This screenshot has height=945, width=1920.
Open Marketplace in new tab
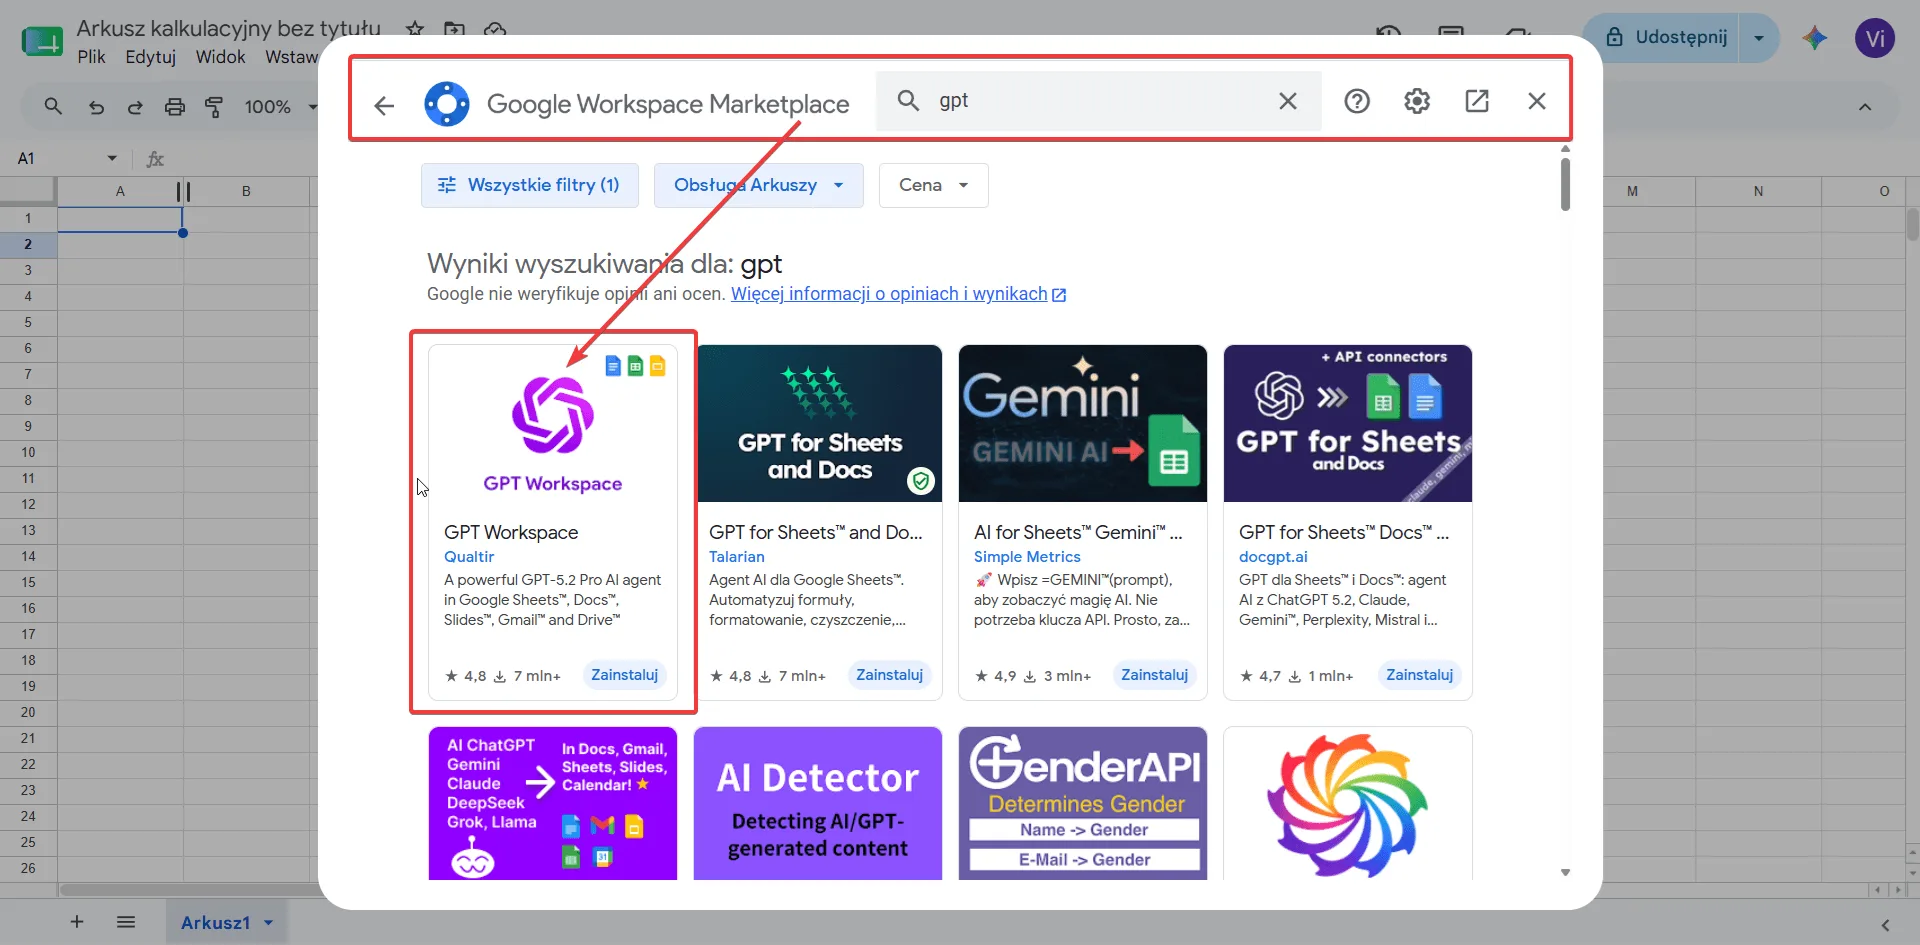pyautogui.click(x=1477, y=100)
